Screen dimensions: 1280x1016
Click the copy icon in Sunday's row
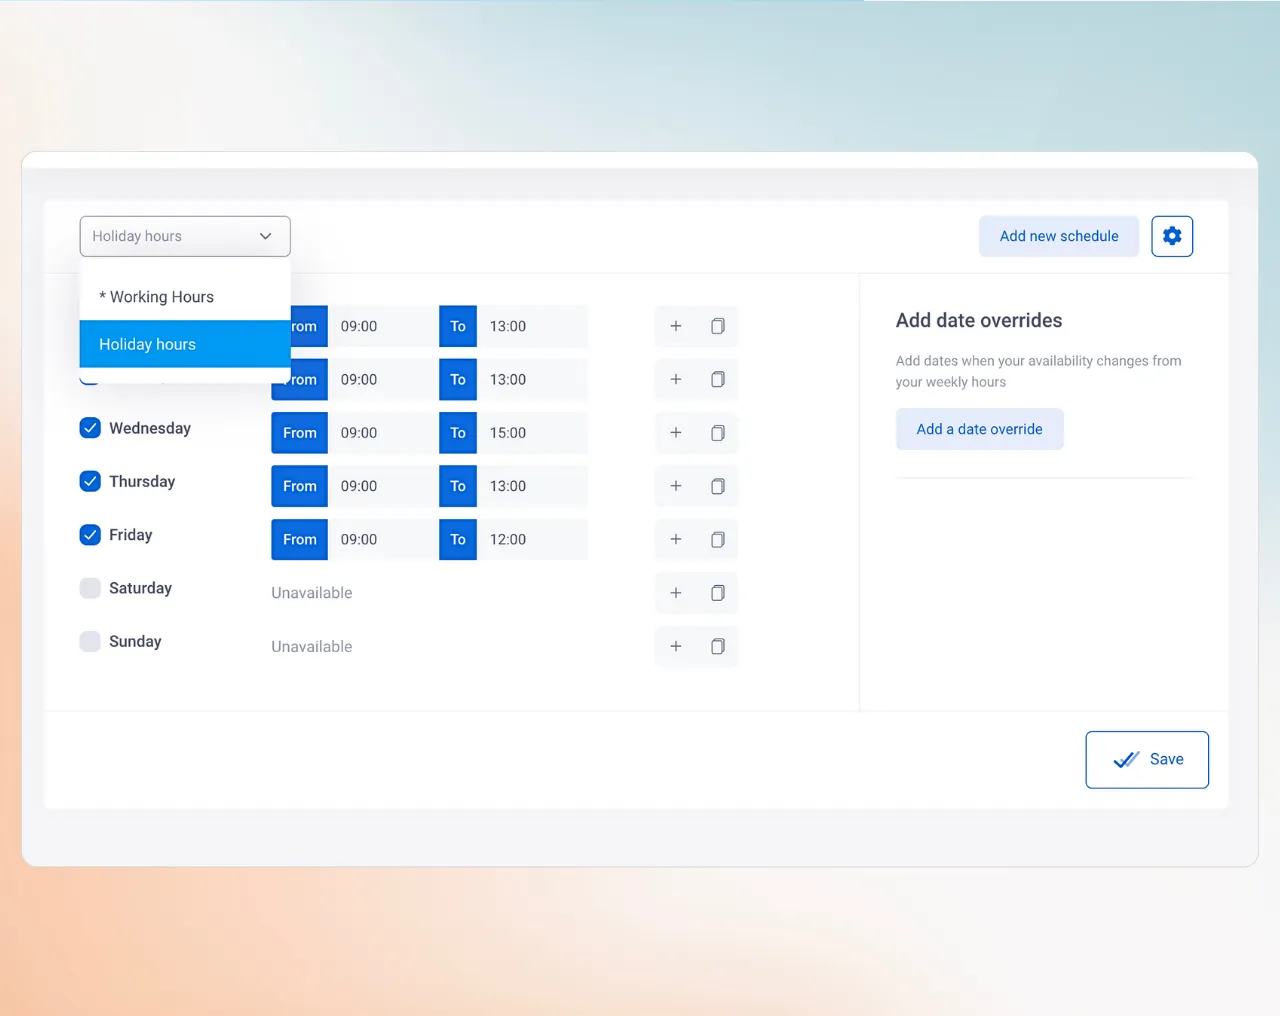[718, 646]
